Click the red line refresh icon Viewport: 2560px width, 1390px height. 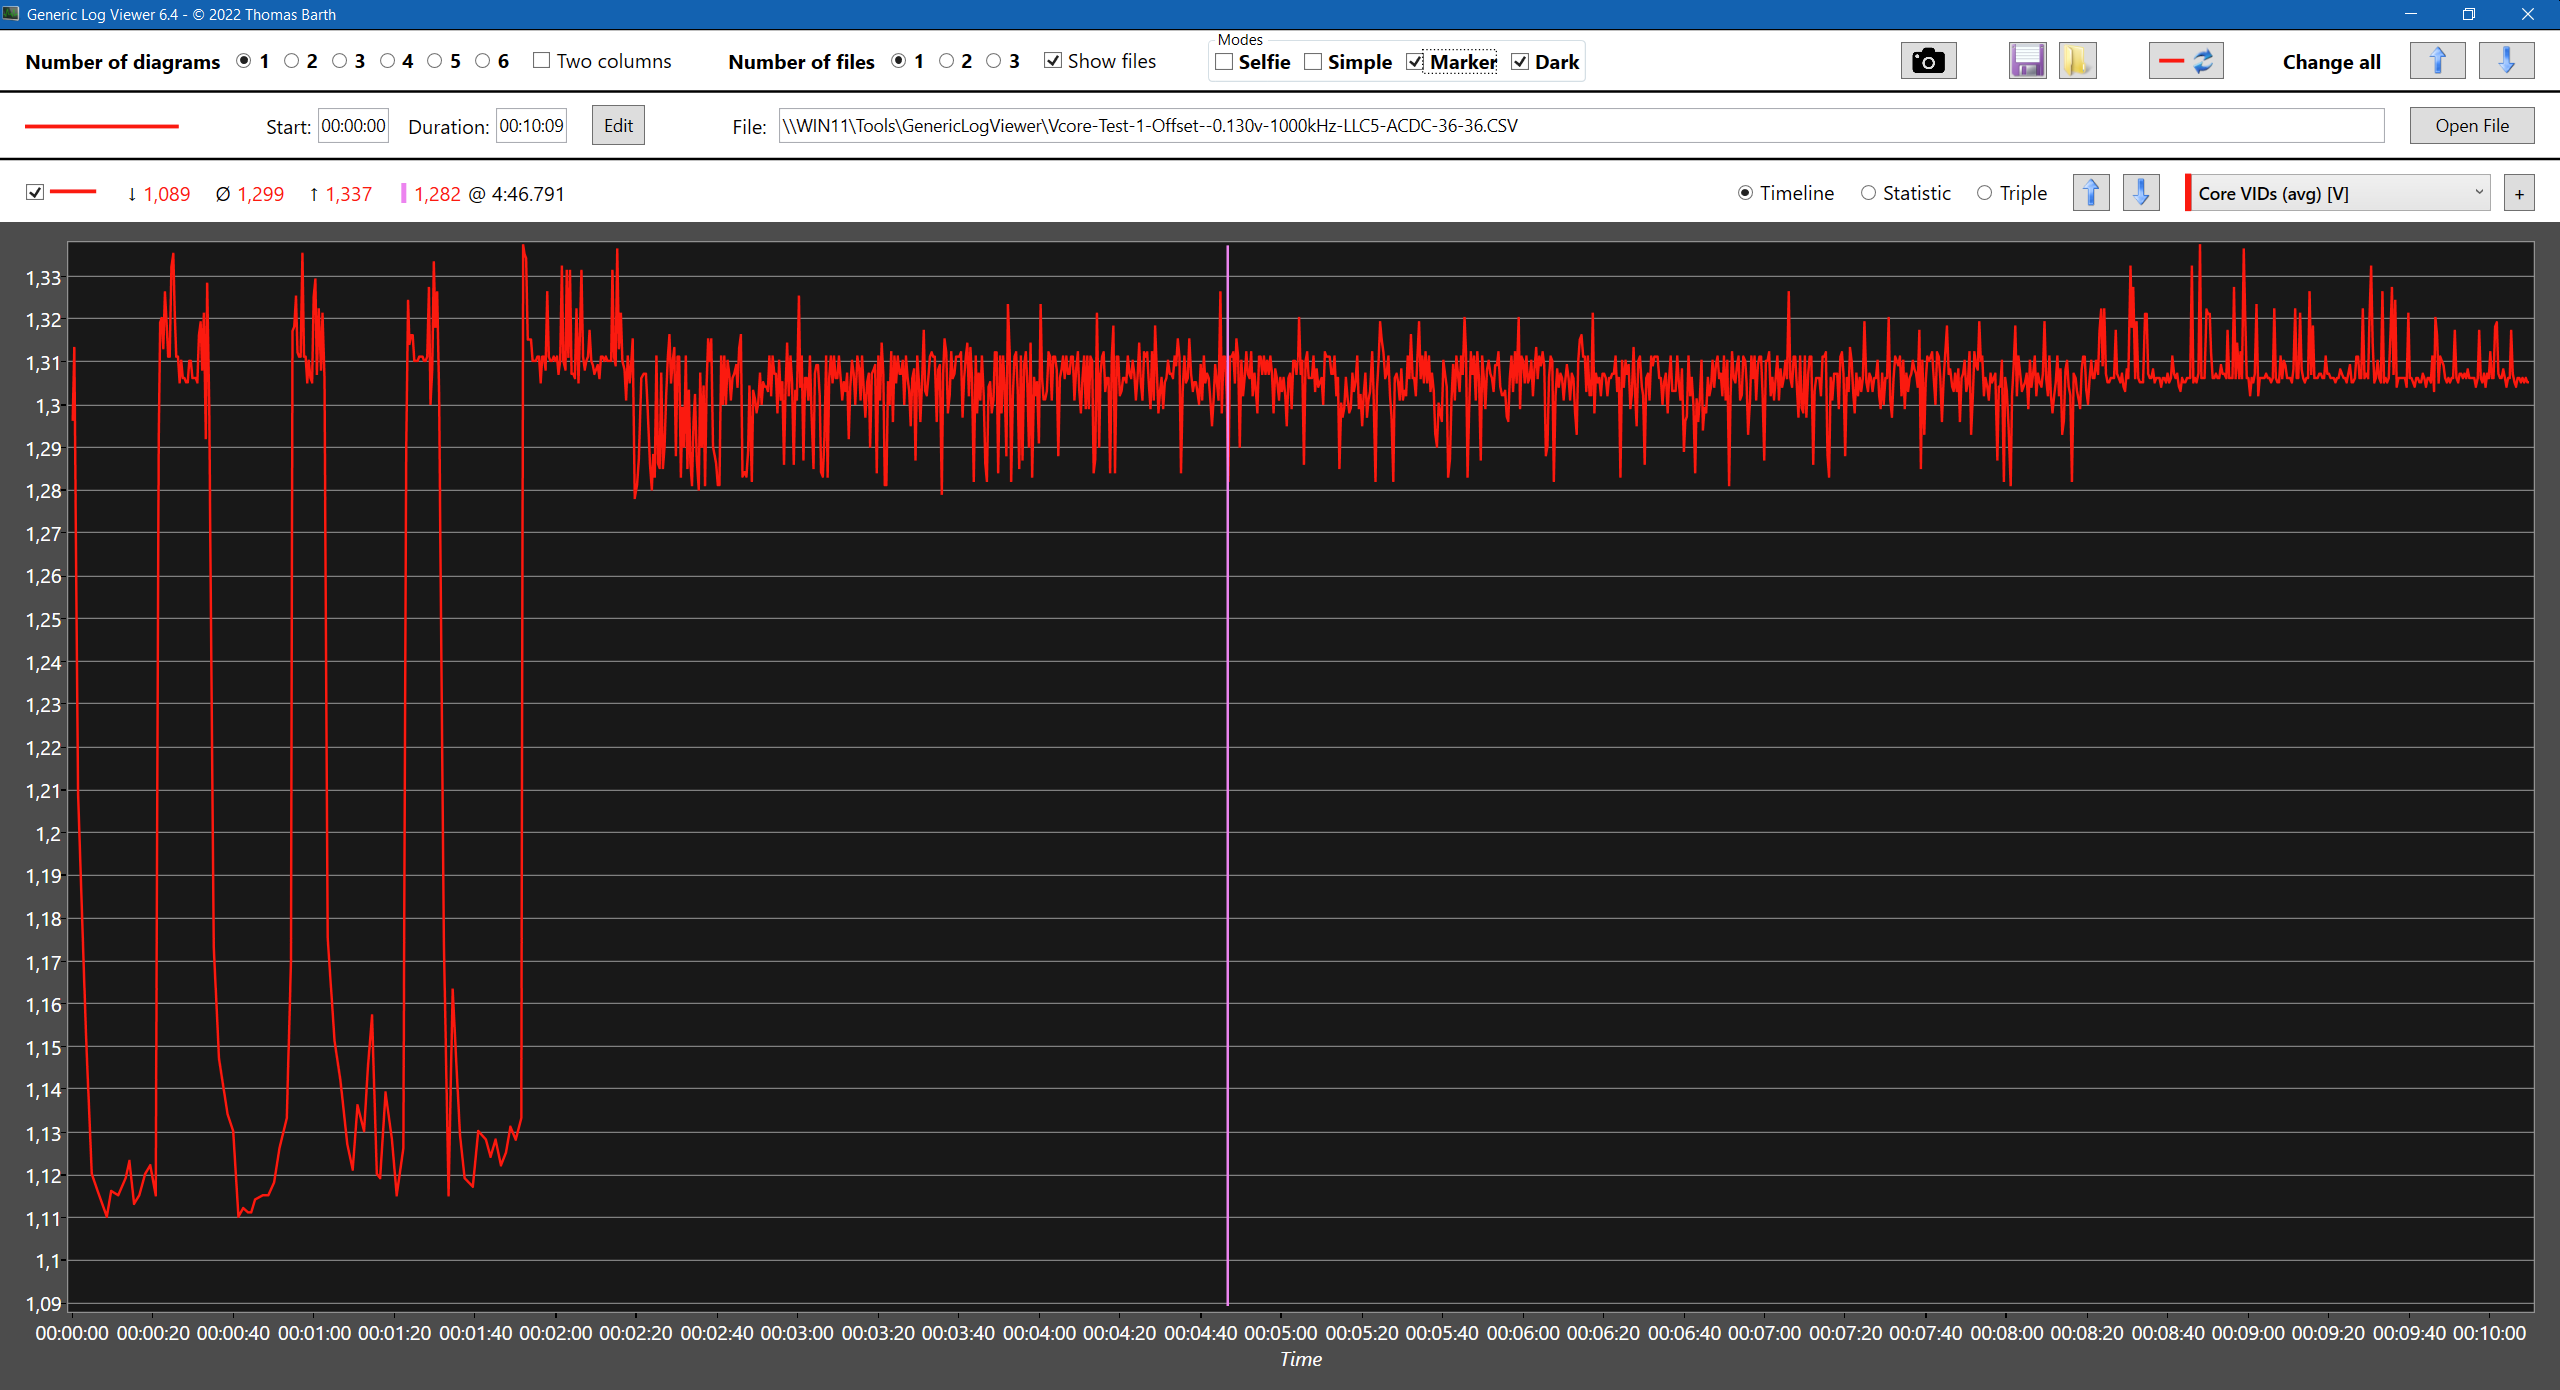click(x=2185, y=62)
